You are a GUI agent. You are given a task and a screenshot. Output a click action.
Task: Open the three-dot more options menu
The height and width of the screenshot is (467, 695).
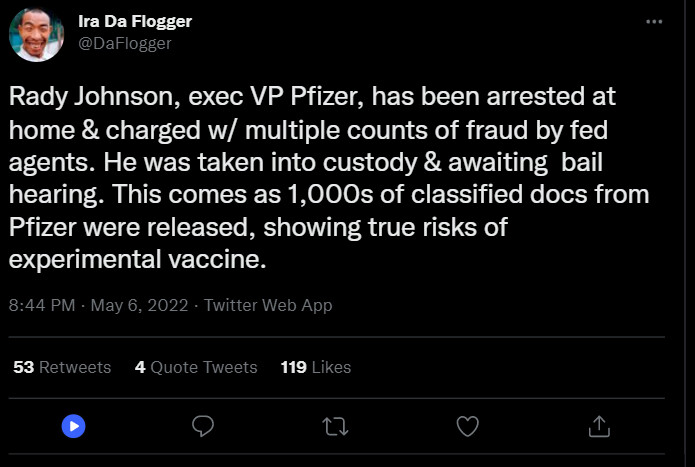point(654,23)
